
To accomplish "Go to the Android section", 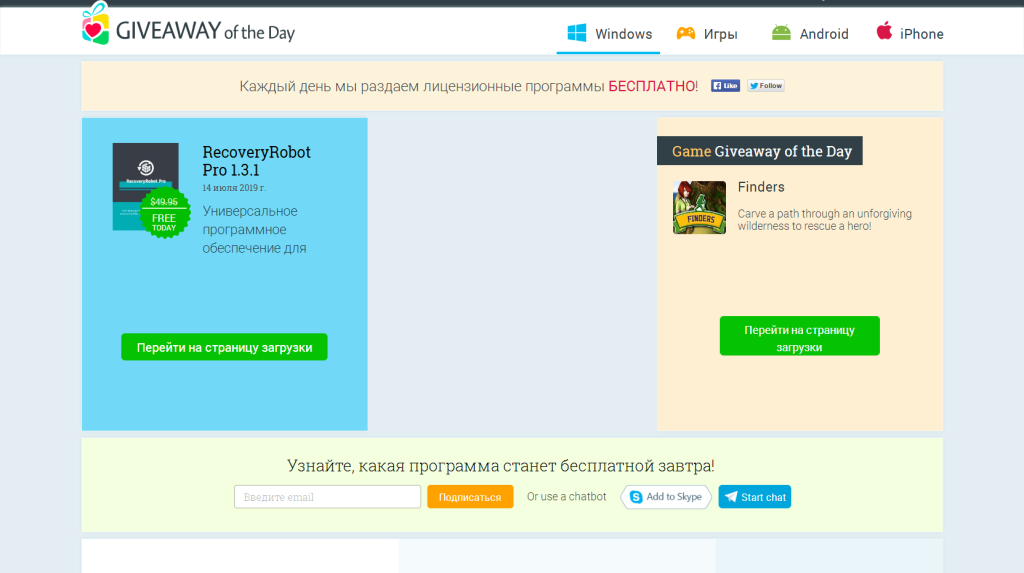I will [824, 34].
